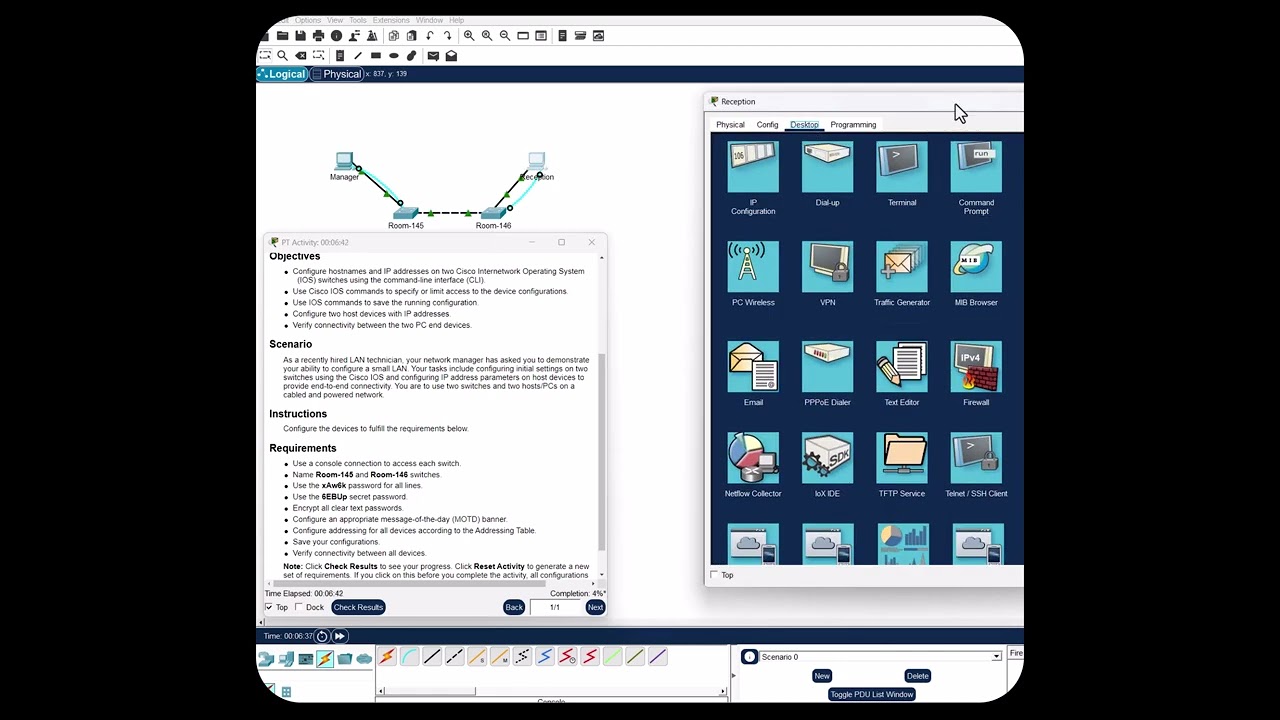Open the PC Wireless app
The width and height of the screenshot is (1280, 720).
753,274
